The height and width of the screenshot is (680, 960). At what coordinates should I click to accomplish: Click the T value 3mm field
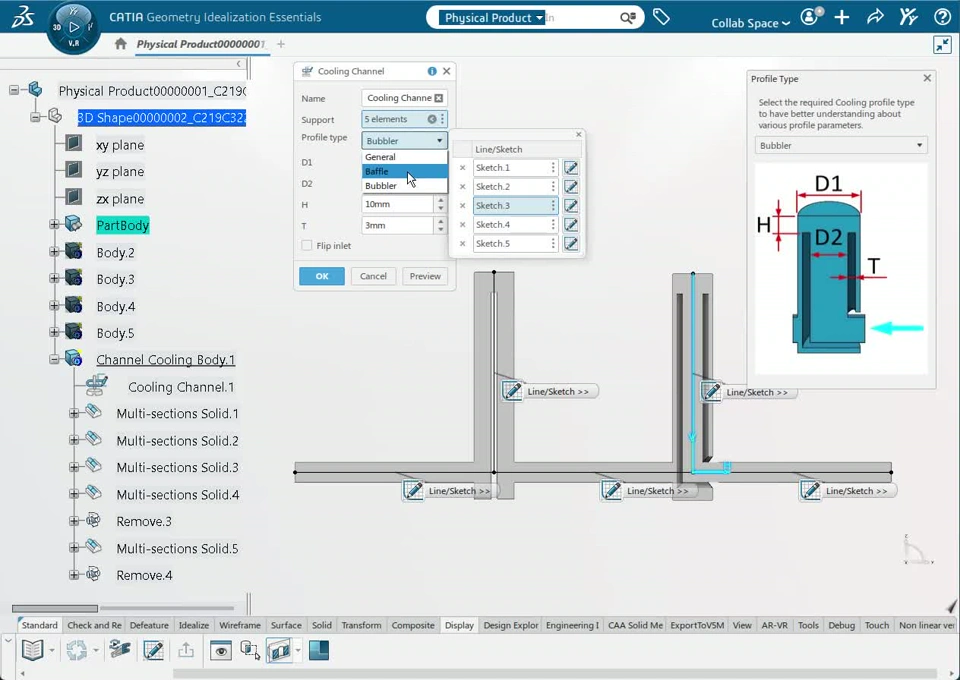[x=397, y=225]
